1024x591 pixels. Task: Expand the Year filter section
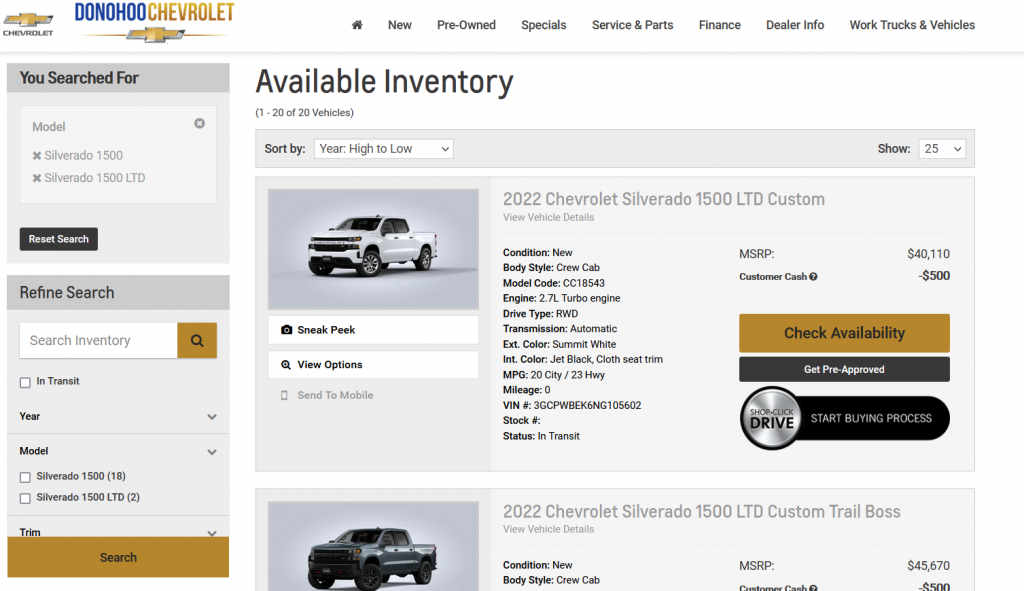[118, 417]
